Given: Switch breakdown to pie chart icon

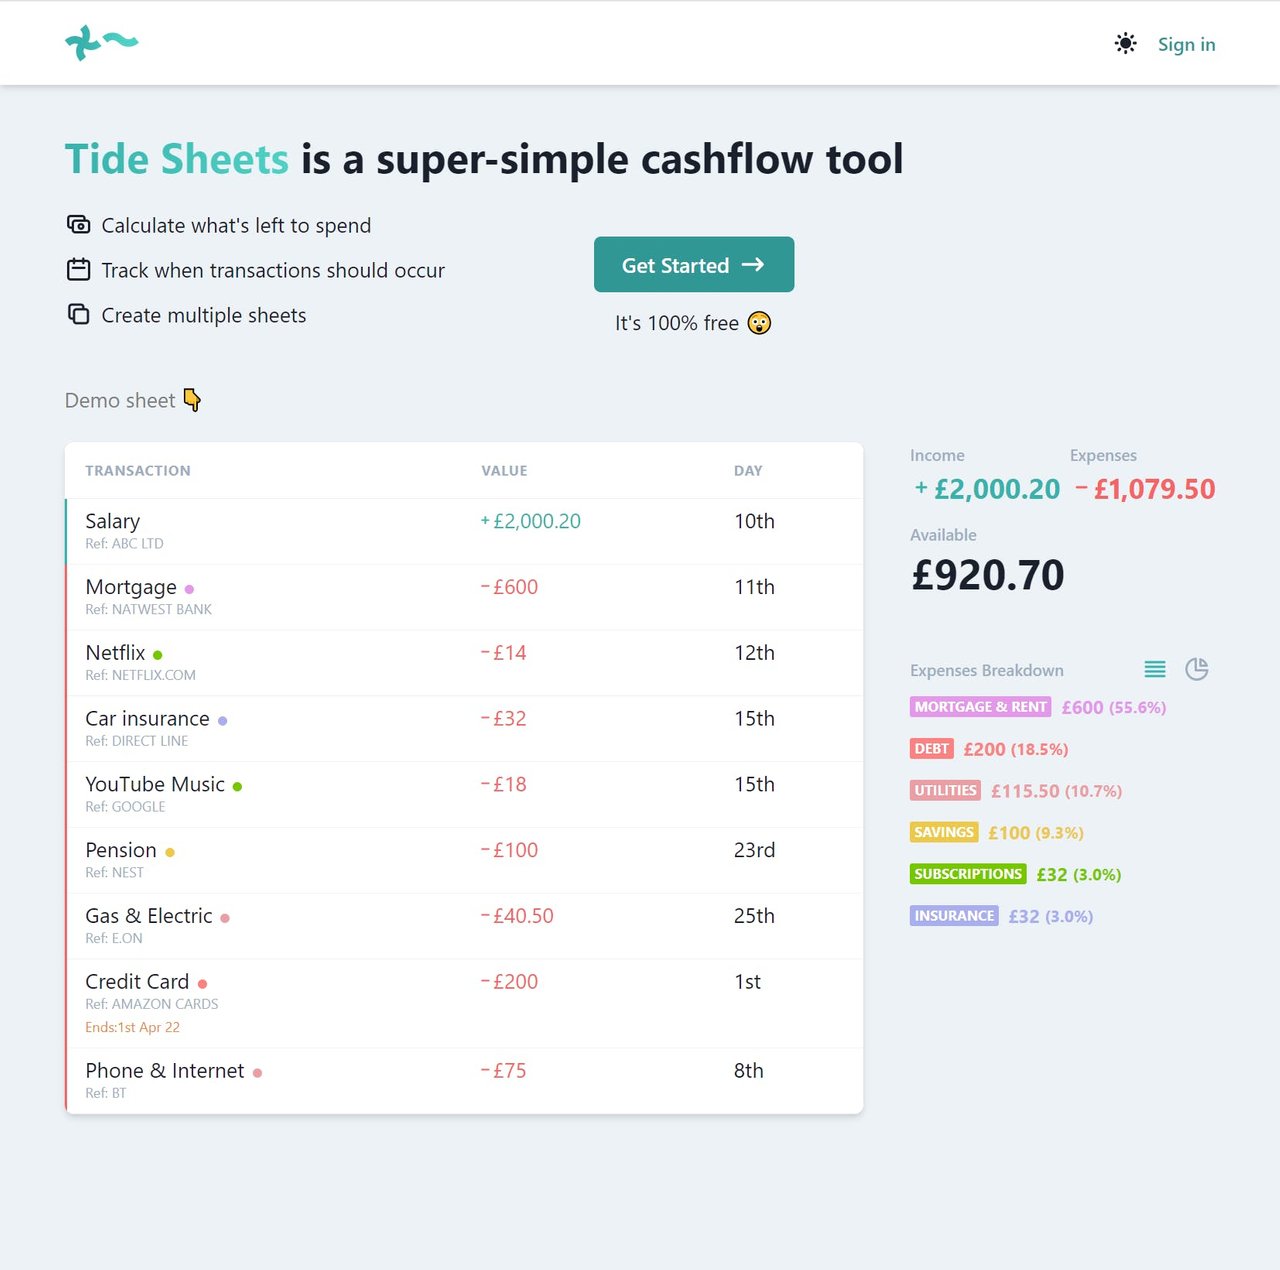Looking at the screenshot, I should click(1197, 669).
